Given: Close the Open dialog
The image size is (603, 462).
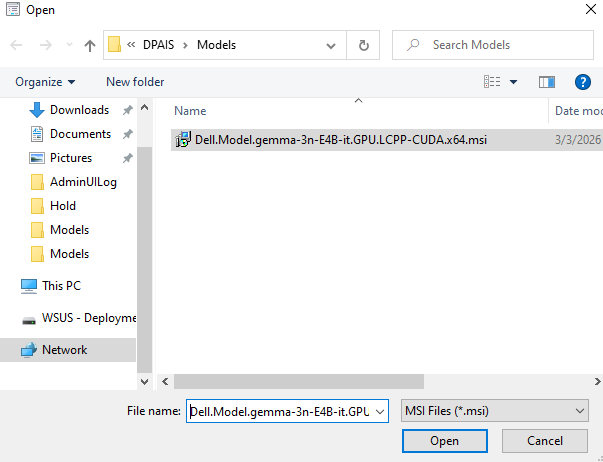Looking at the screenshot, I should coord(591,9).
